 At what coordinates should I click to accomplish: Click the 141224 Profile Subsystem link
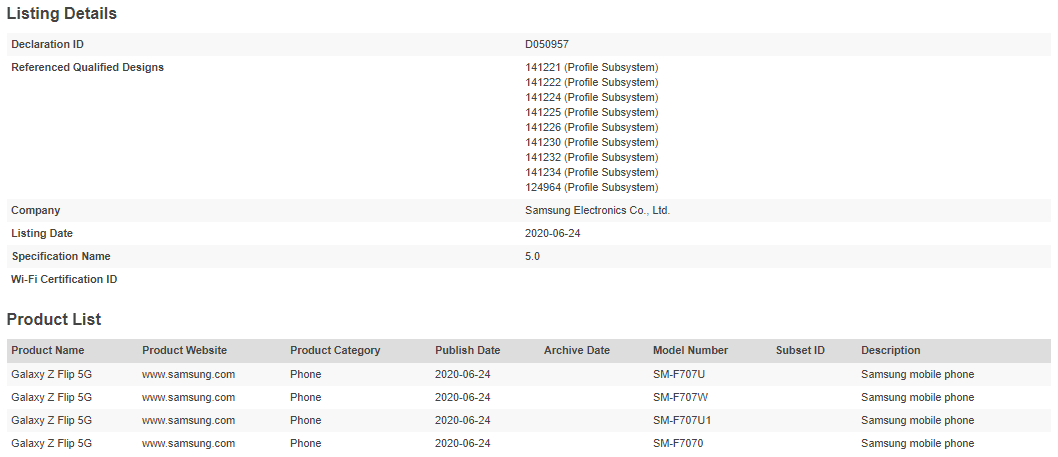542,97
